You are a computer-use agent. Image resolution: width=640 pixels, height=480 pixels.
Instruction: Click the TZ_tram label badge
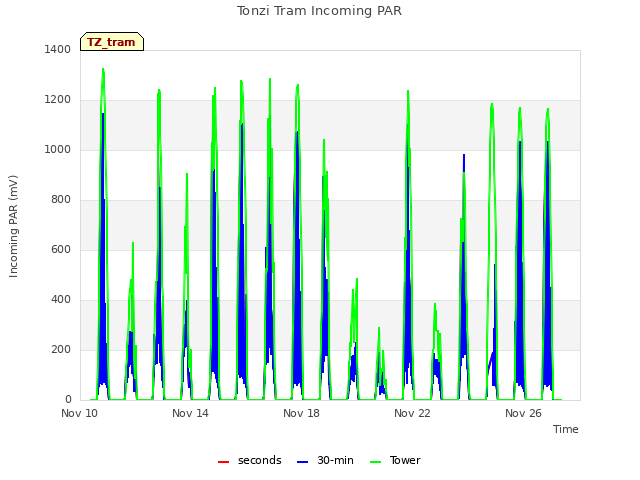pyautogui.click(x=112, y=42)
